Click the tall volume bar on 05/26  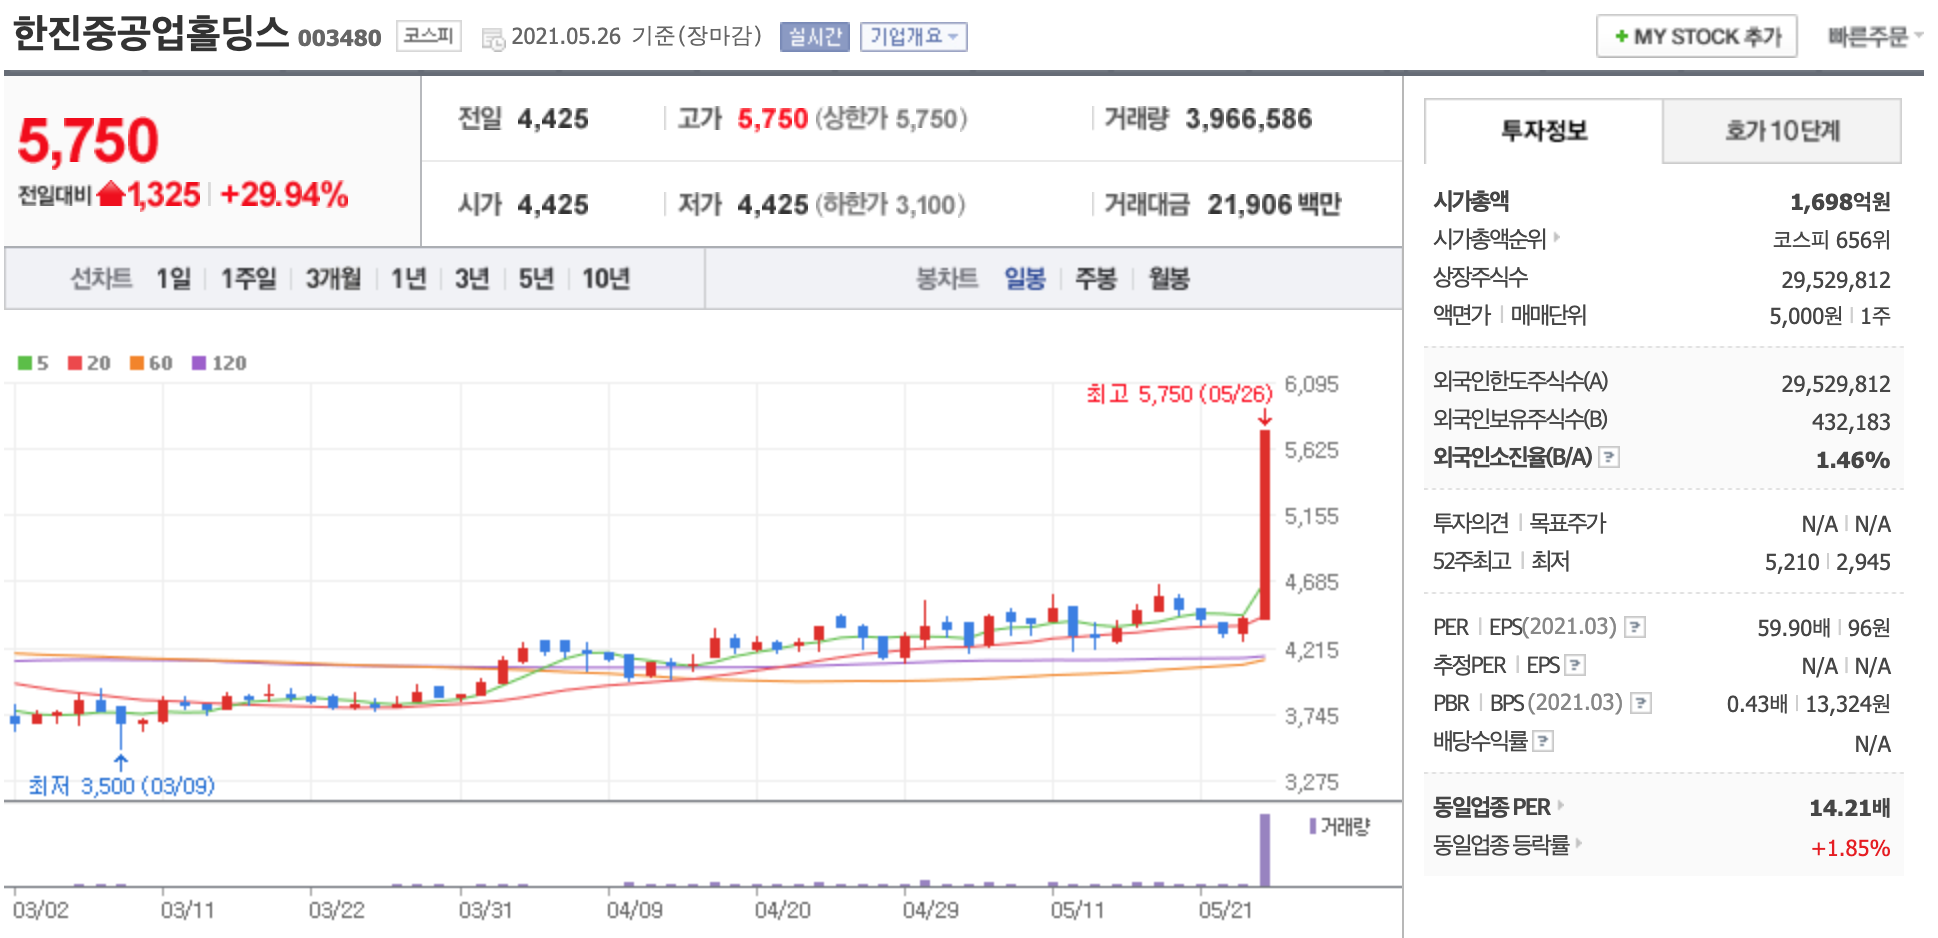(x=1265, y=850)
